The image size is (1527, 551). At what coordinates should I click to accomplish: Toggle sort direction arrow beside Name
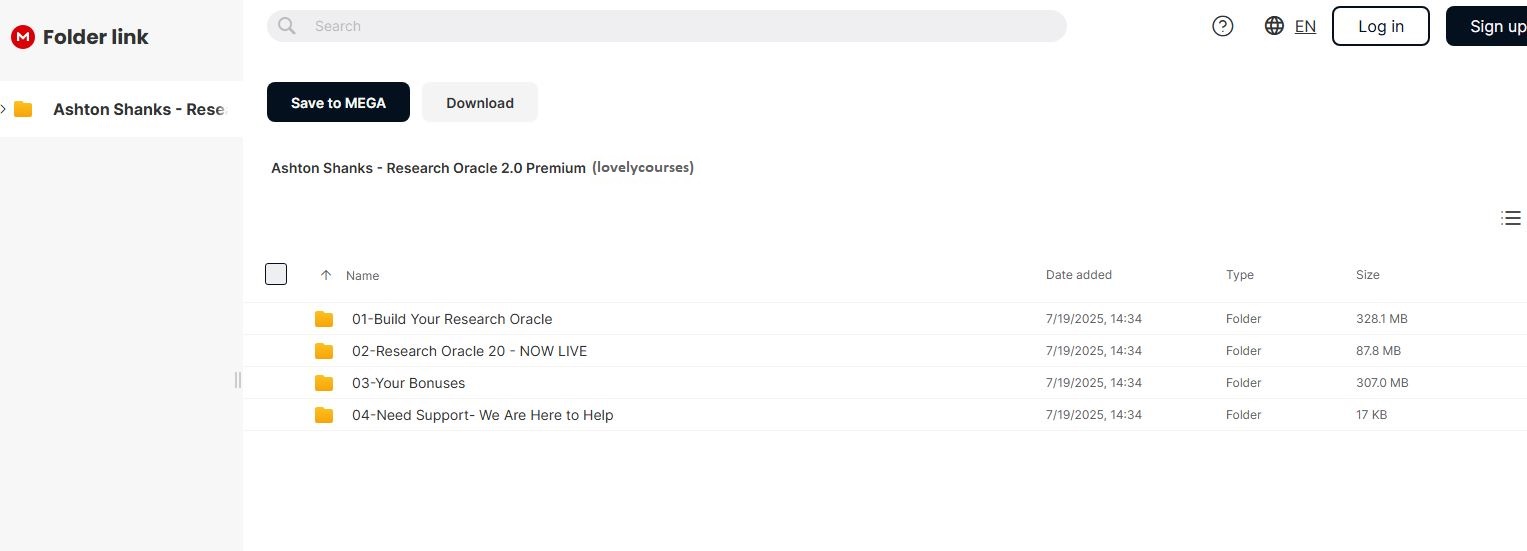click(325, 275)
